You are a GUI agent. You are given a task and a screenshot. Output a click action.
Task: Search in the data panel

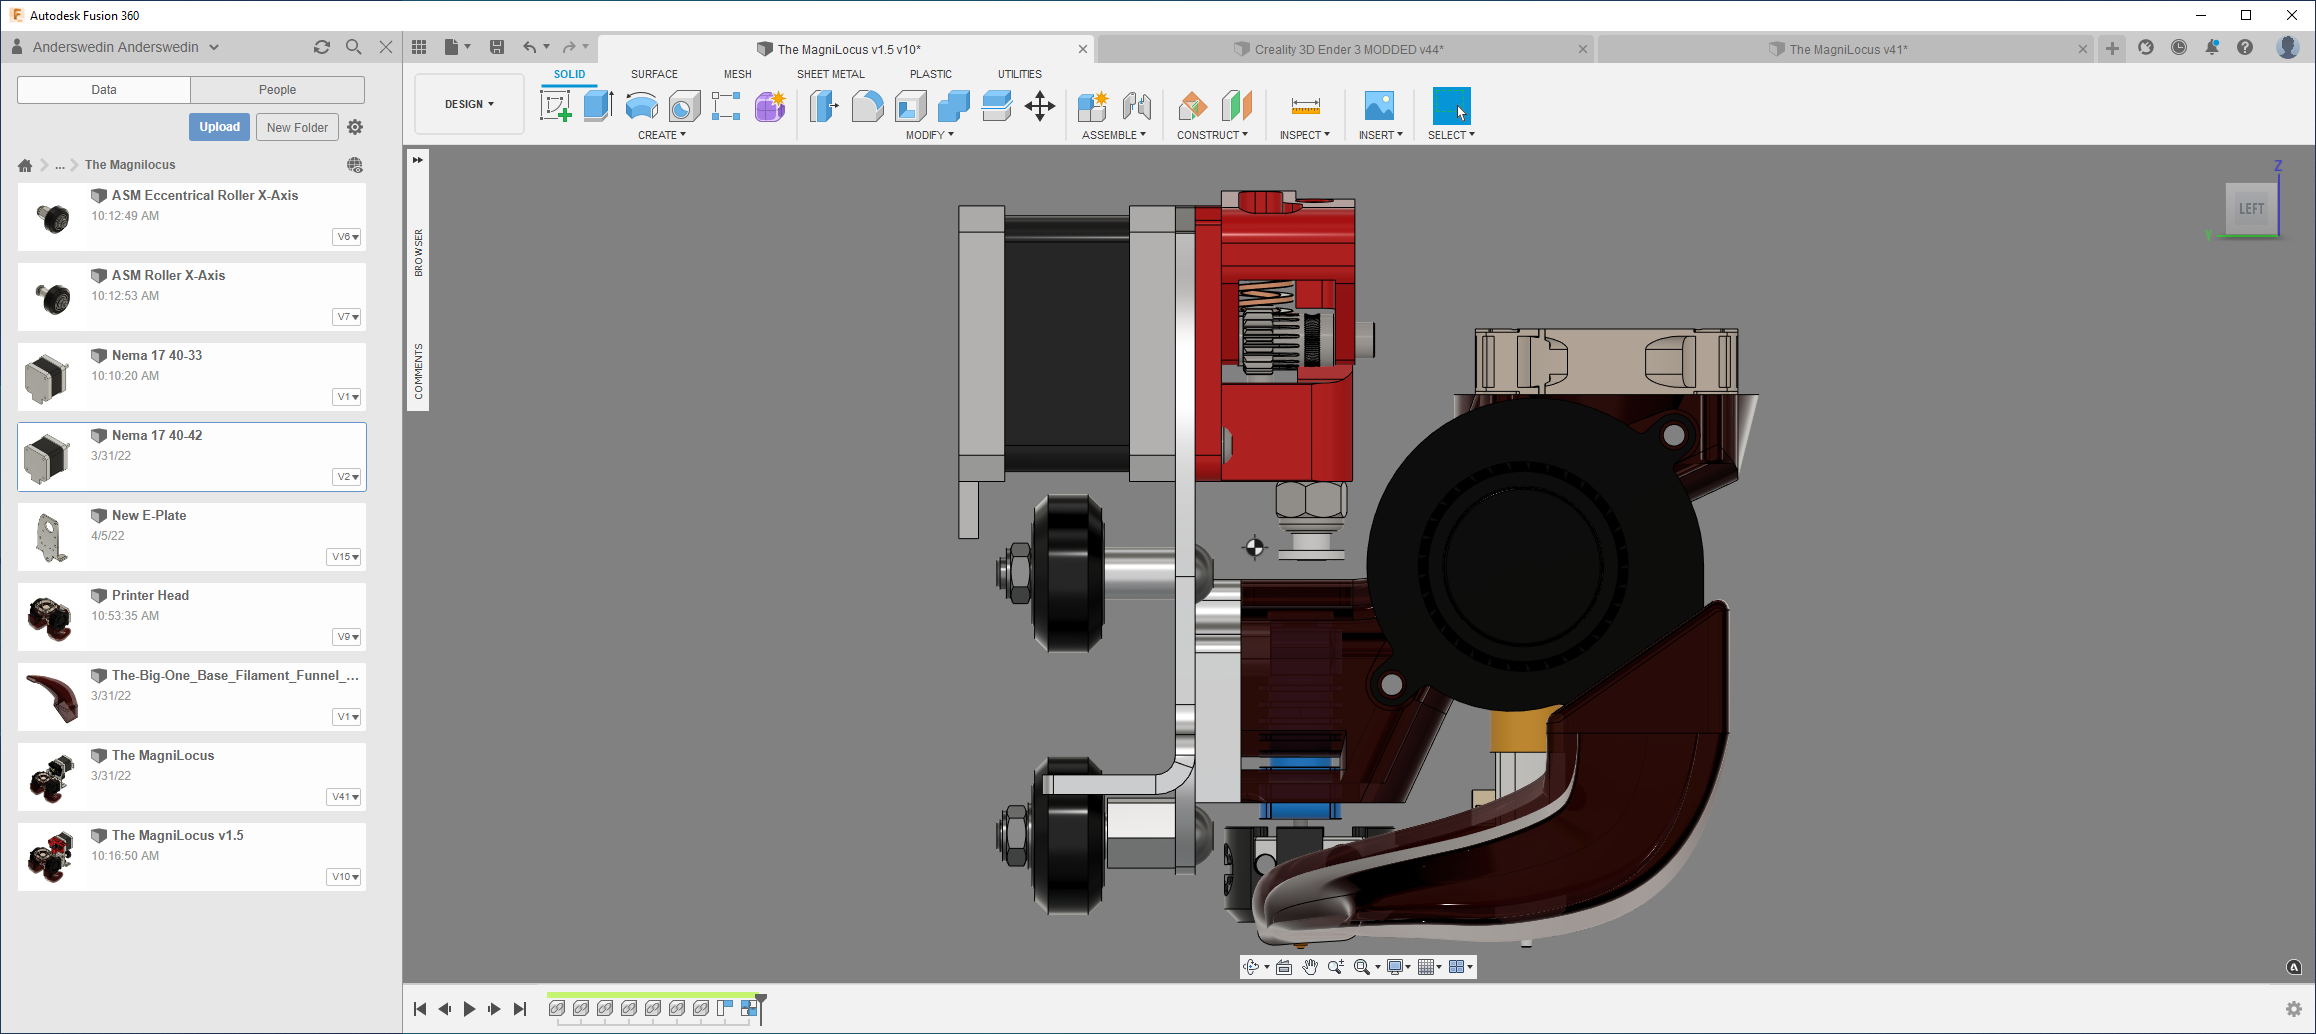tap(353, 47)
